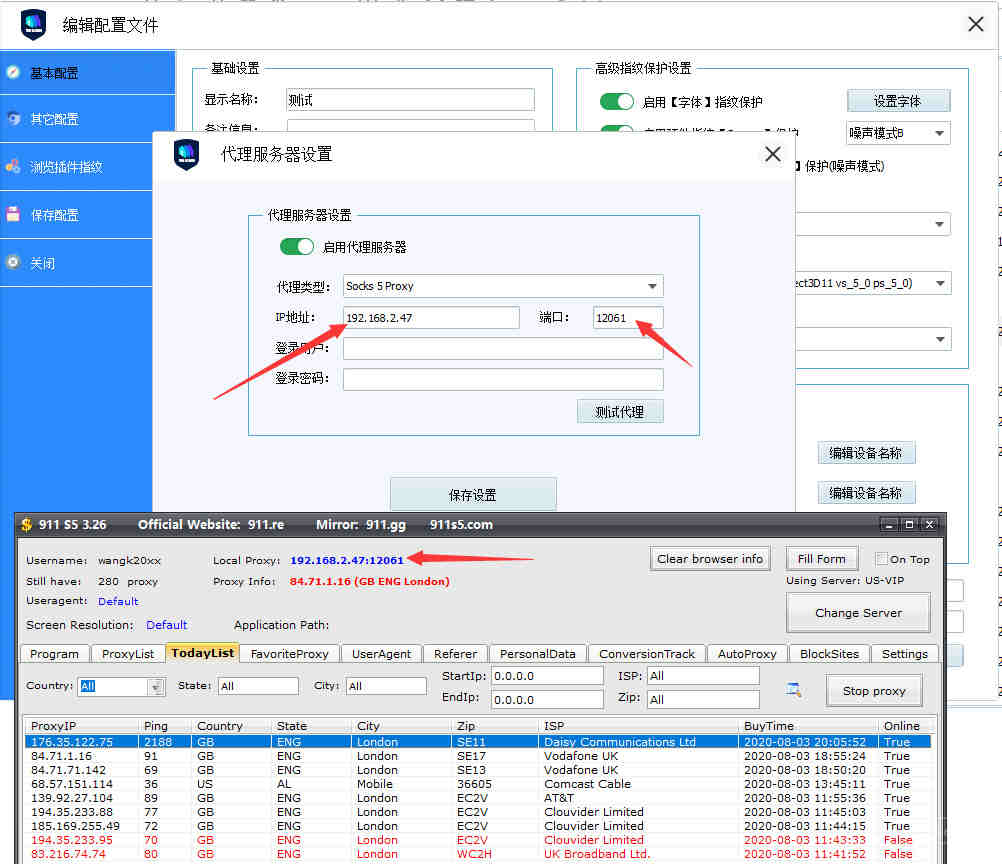Sort by the Ping column header
This screenshot has width=1002, height=864.
165,726
